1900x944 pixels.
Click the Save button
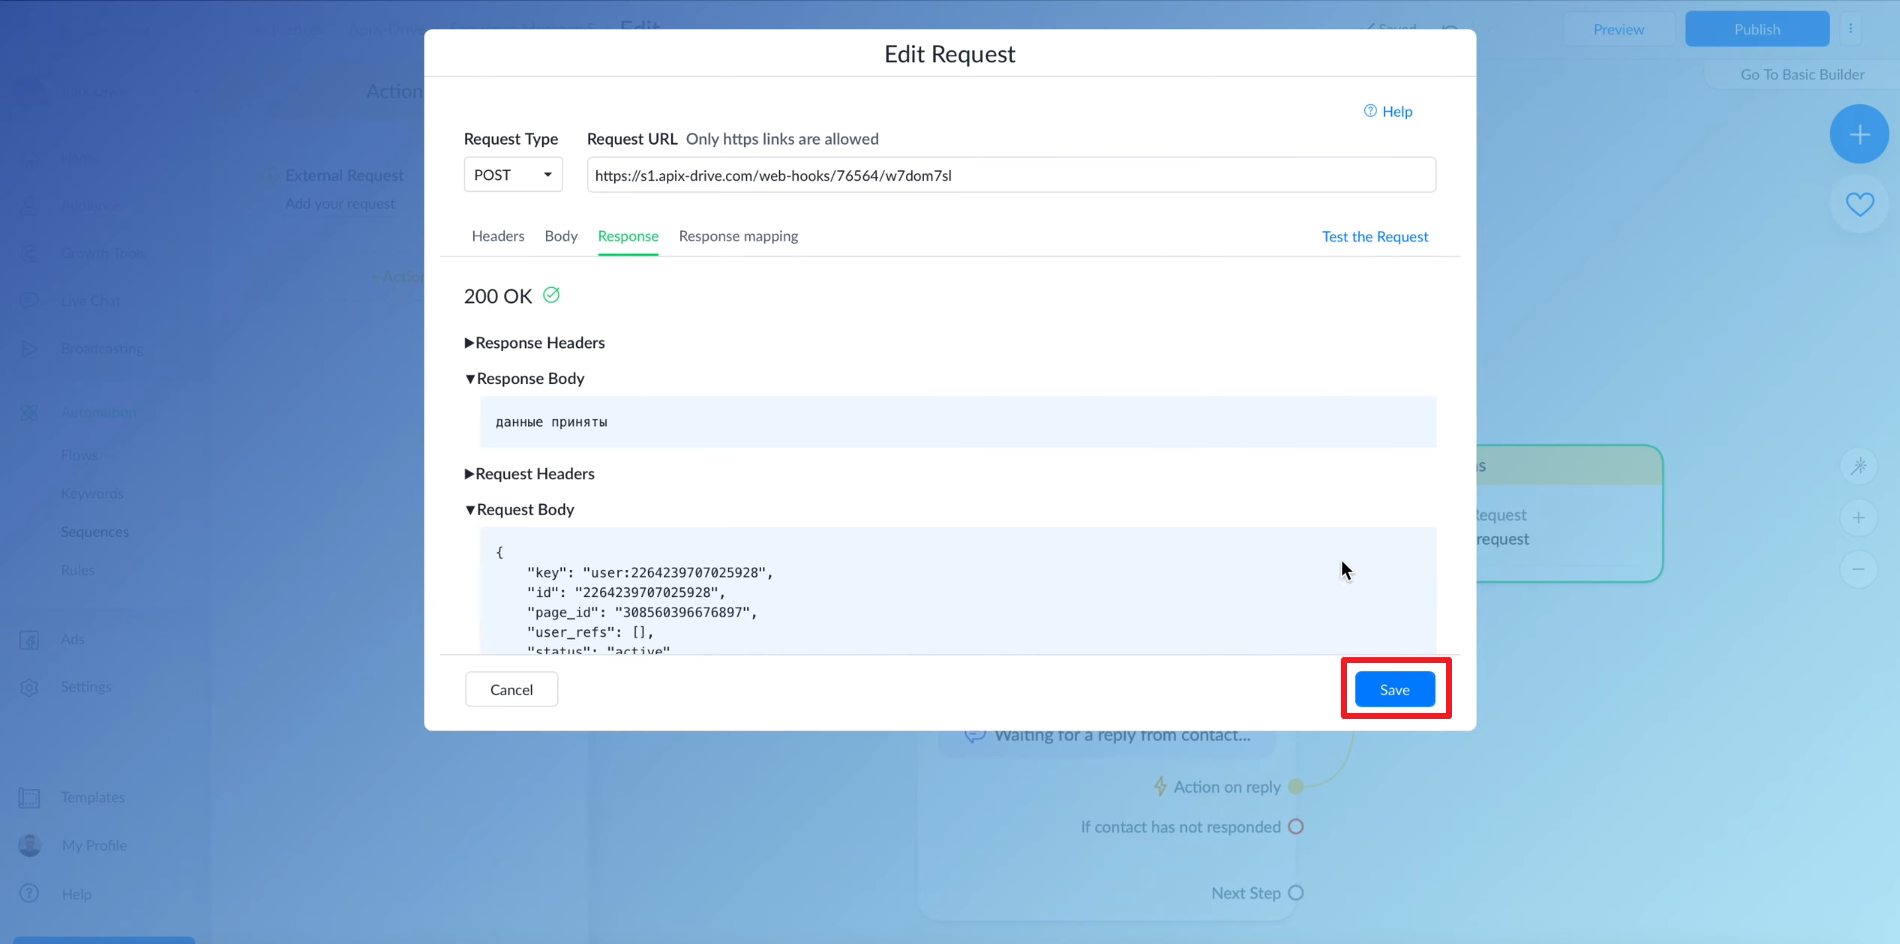click(x=1395, y=690)
